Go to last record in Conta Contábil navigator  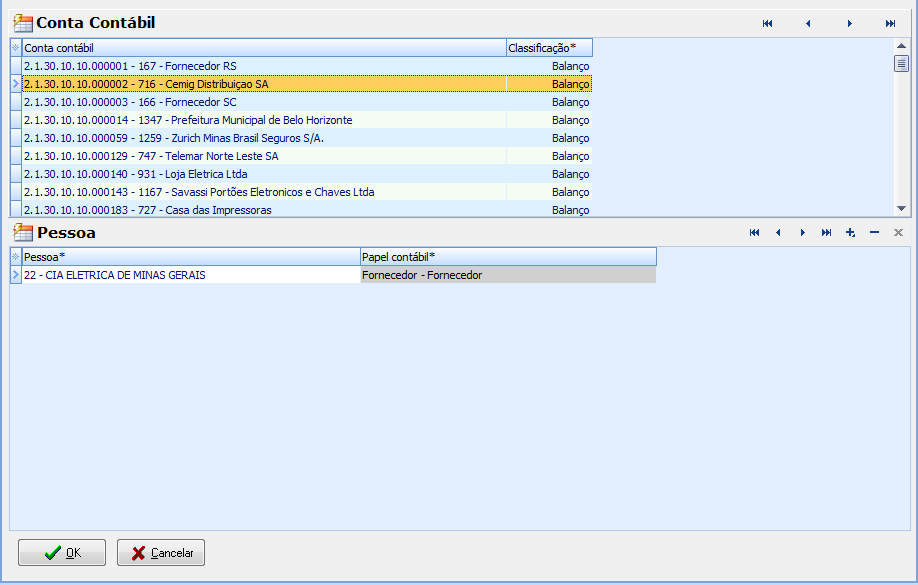890,23
